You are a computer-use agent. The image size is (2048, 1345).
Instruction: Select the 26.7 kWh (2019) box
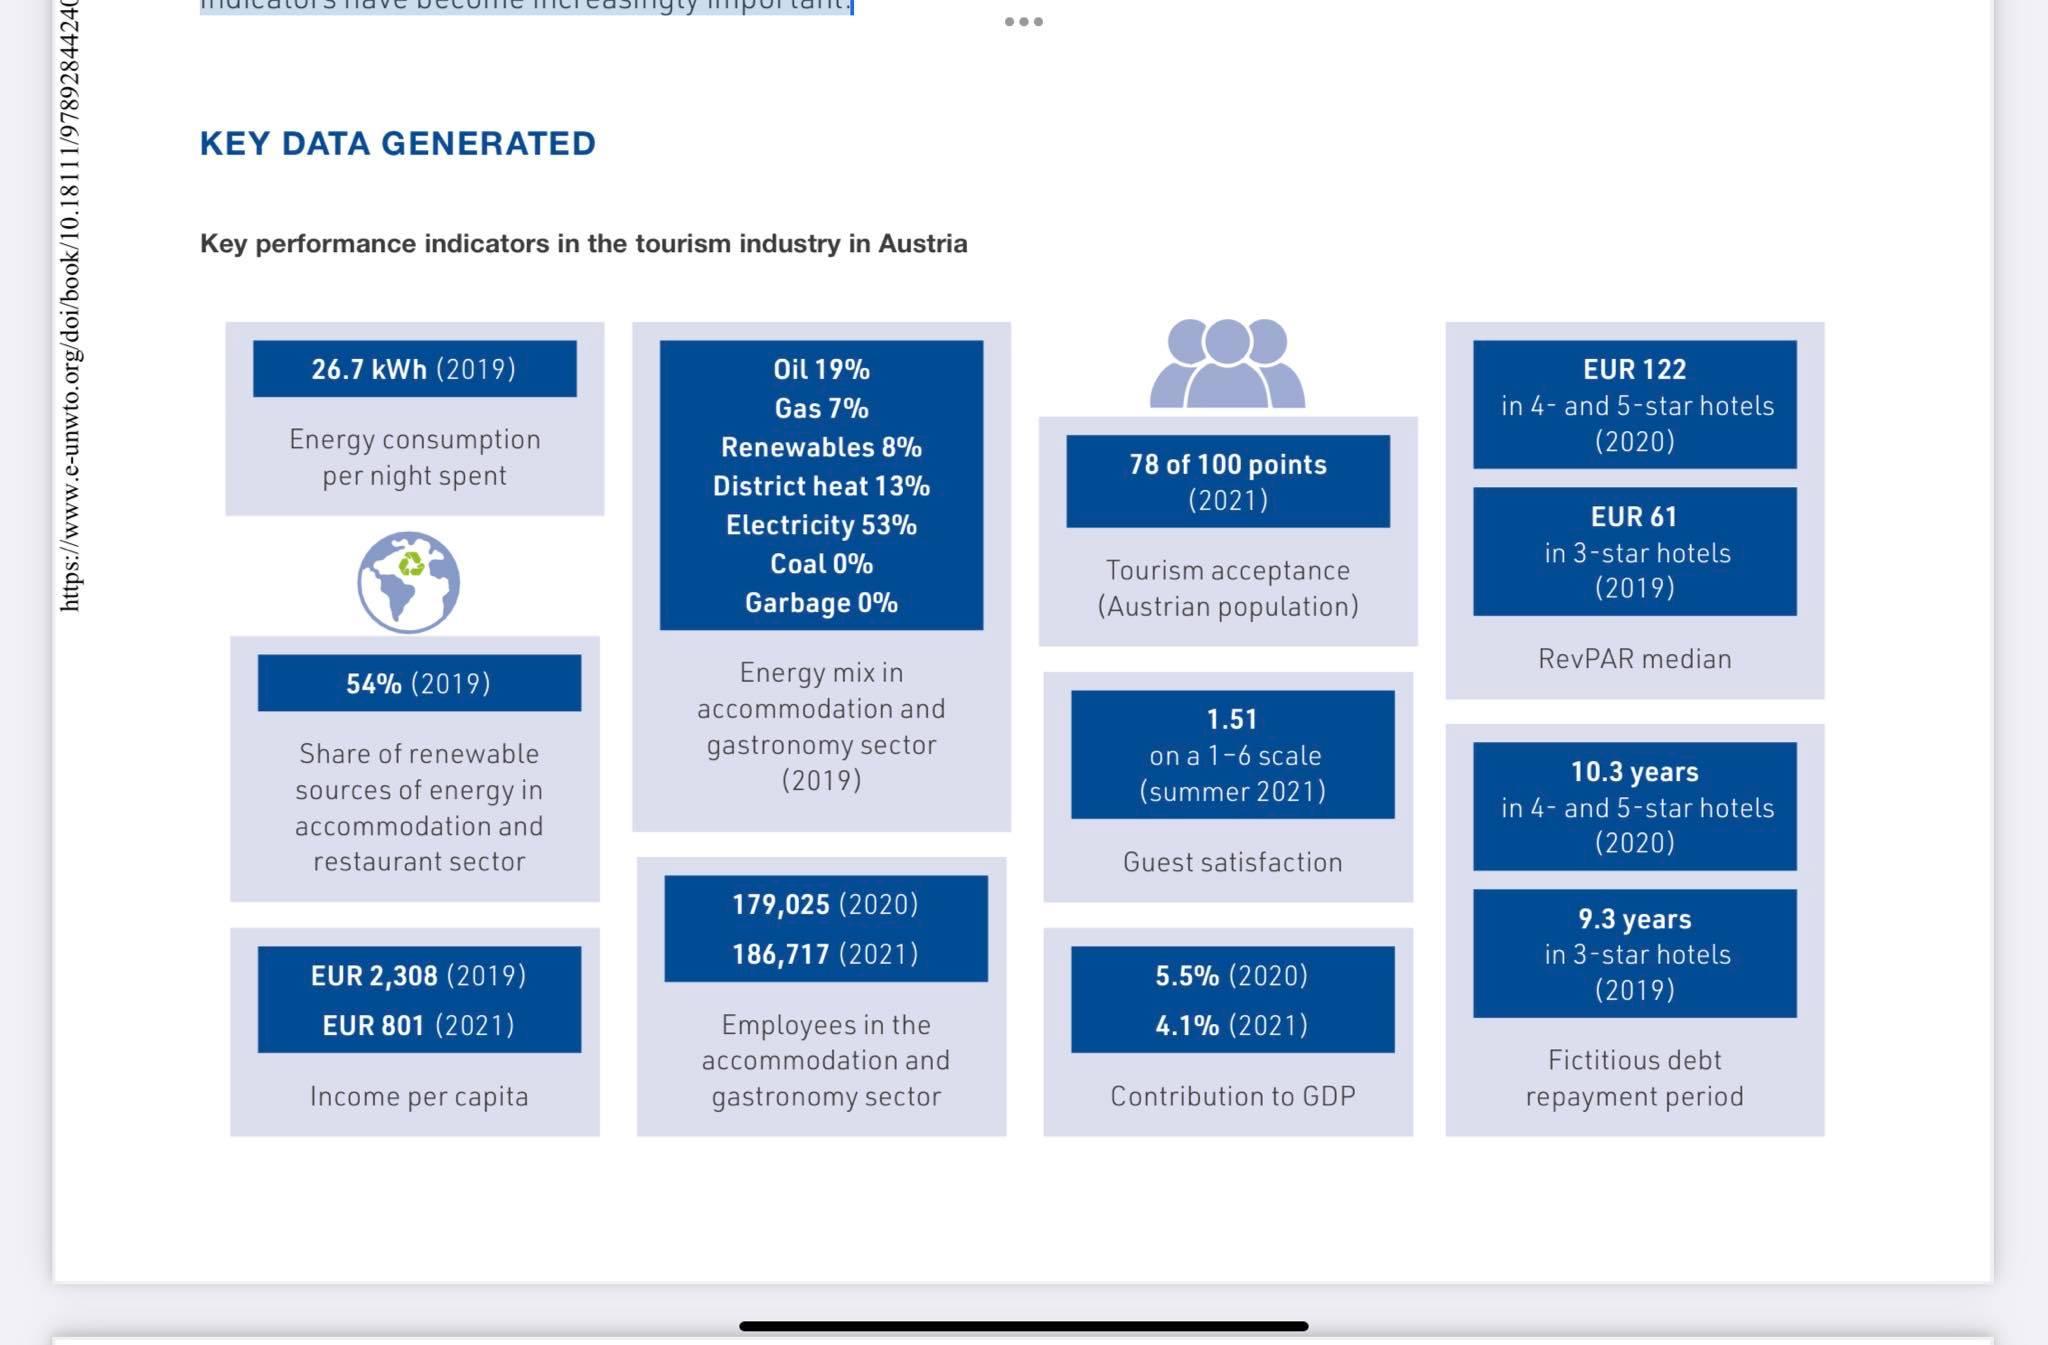click(414, 369)
